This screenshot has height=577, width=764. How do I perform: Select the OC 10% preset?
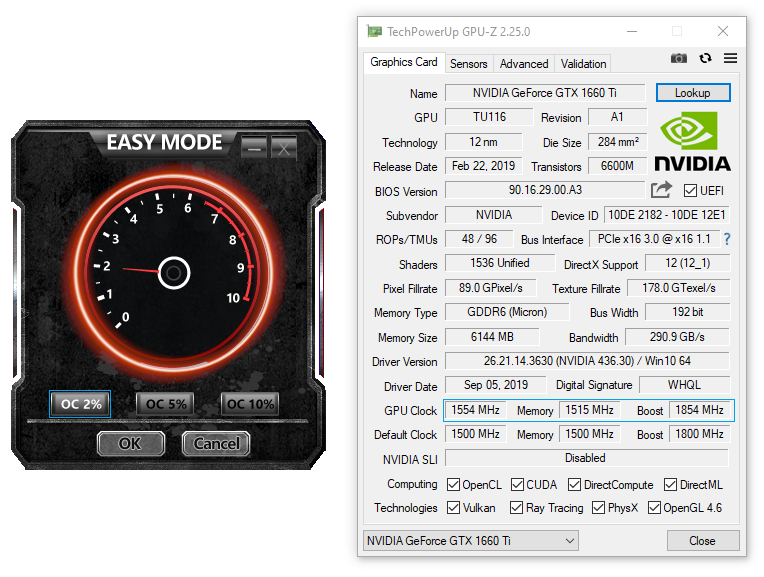pos(250,404)
